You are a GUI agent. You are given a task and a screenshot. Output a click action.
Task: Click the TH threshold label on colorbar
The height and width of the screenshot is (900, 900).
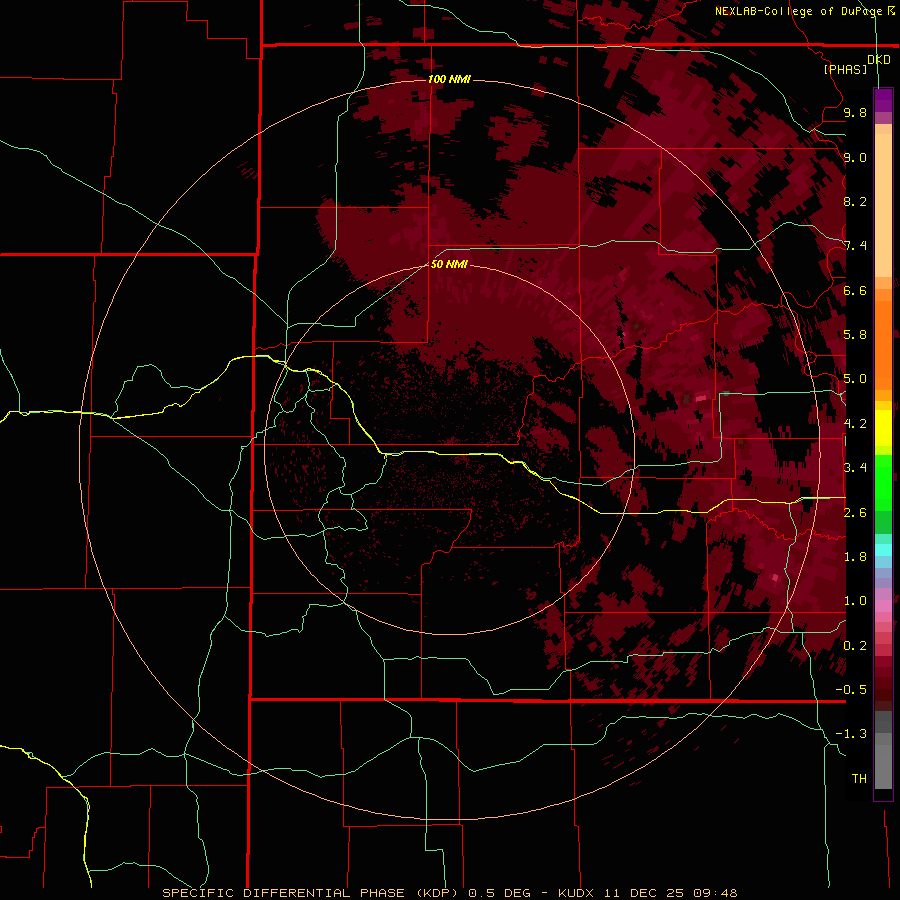[859, 779]
